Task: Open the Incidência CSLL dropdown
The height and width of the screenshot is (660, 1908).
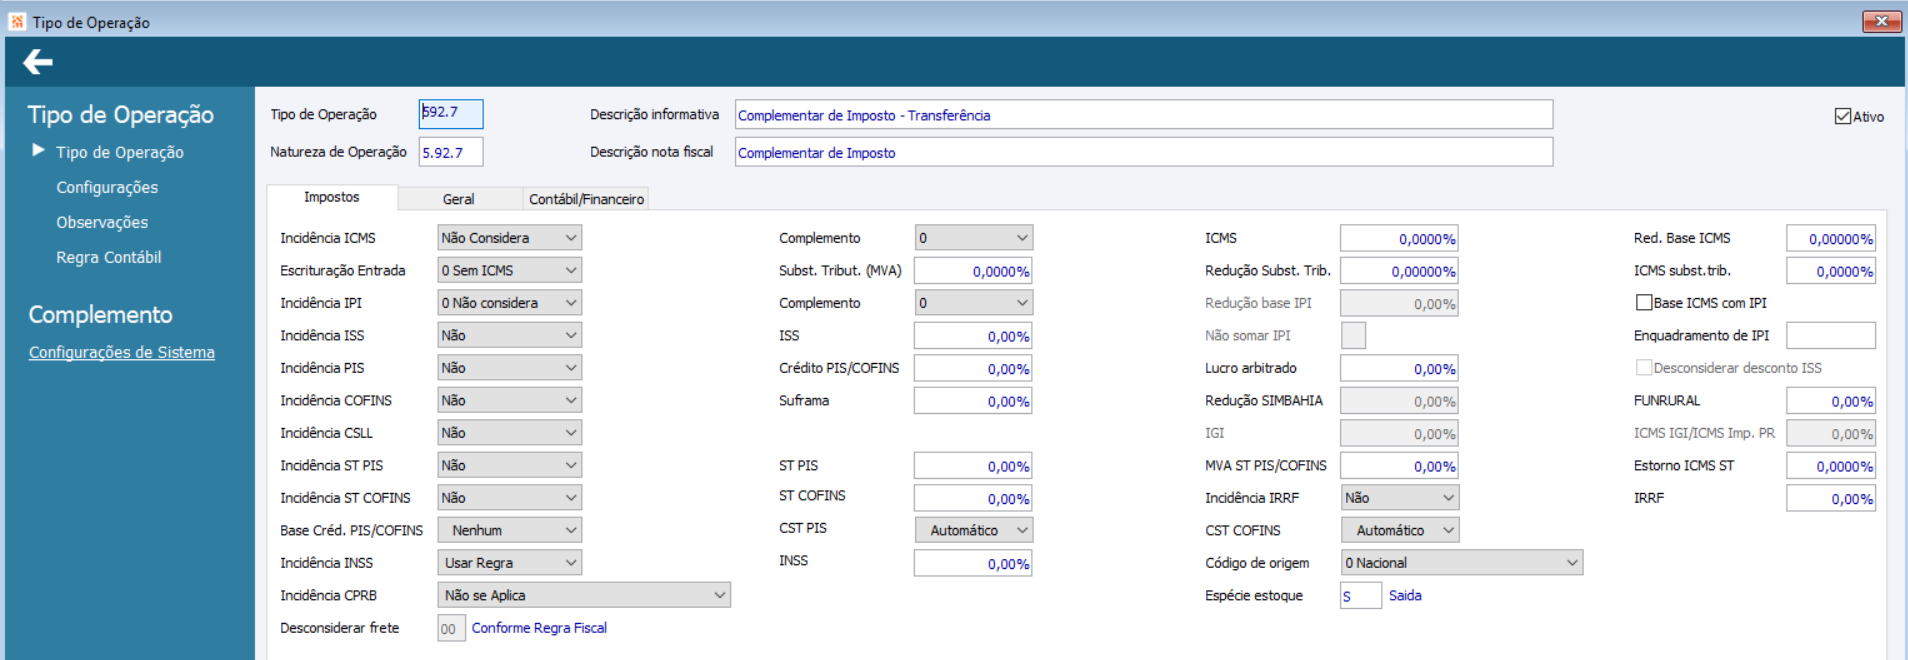Action: point(510,433)
